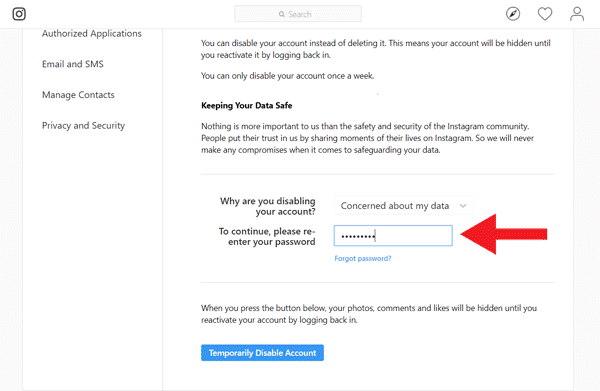600x391 pixels.
Task: Open the Activity heart icon
Action: (545, 14)
